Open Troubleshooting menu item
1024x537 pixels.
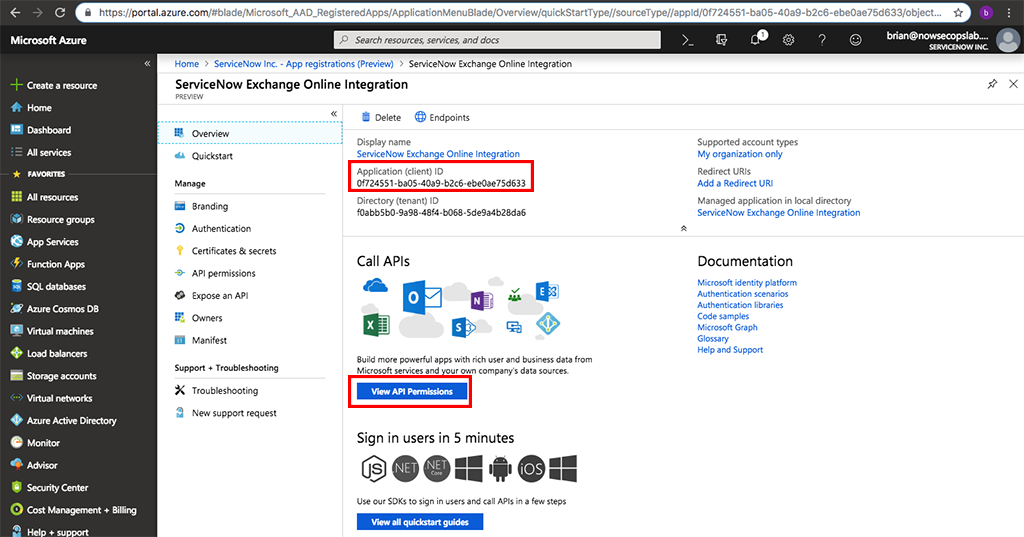(216, 391)
